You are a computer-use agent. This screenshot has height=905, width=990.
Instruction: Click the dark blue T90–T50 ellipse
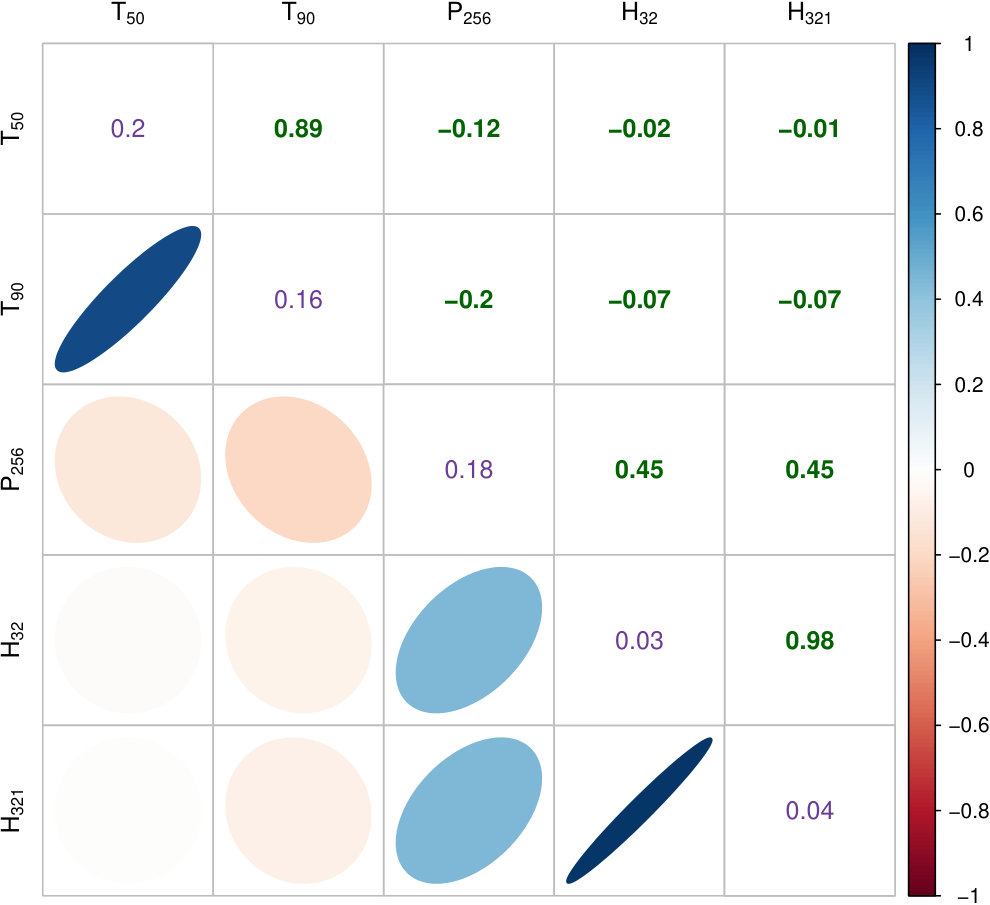[x=128, y=299]
